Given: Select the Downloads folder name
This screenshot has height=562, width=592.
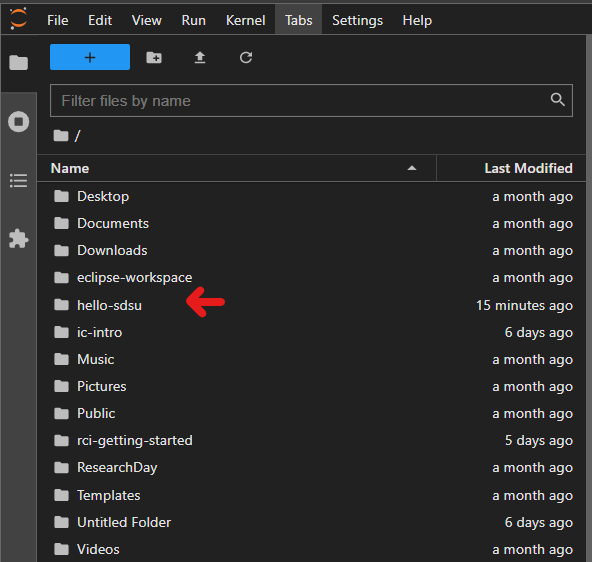Looking at the screenshot, I should coord(112,251).
